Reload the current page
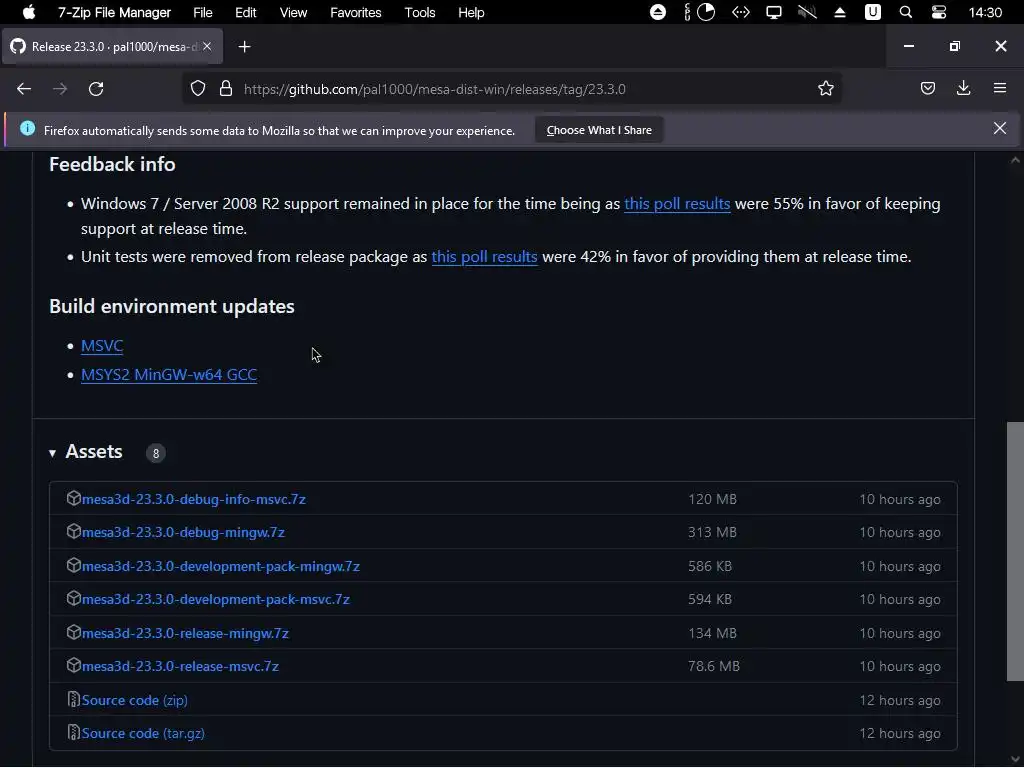 tap(96, 89)
